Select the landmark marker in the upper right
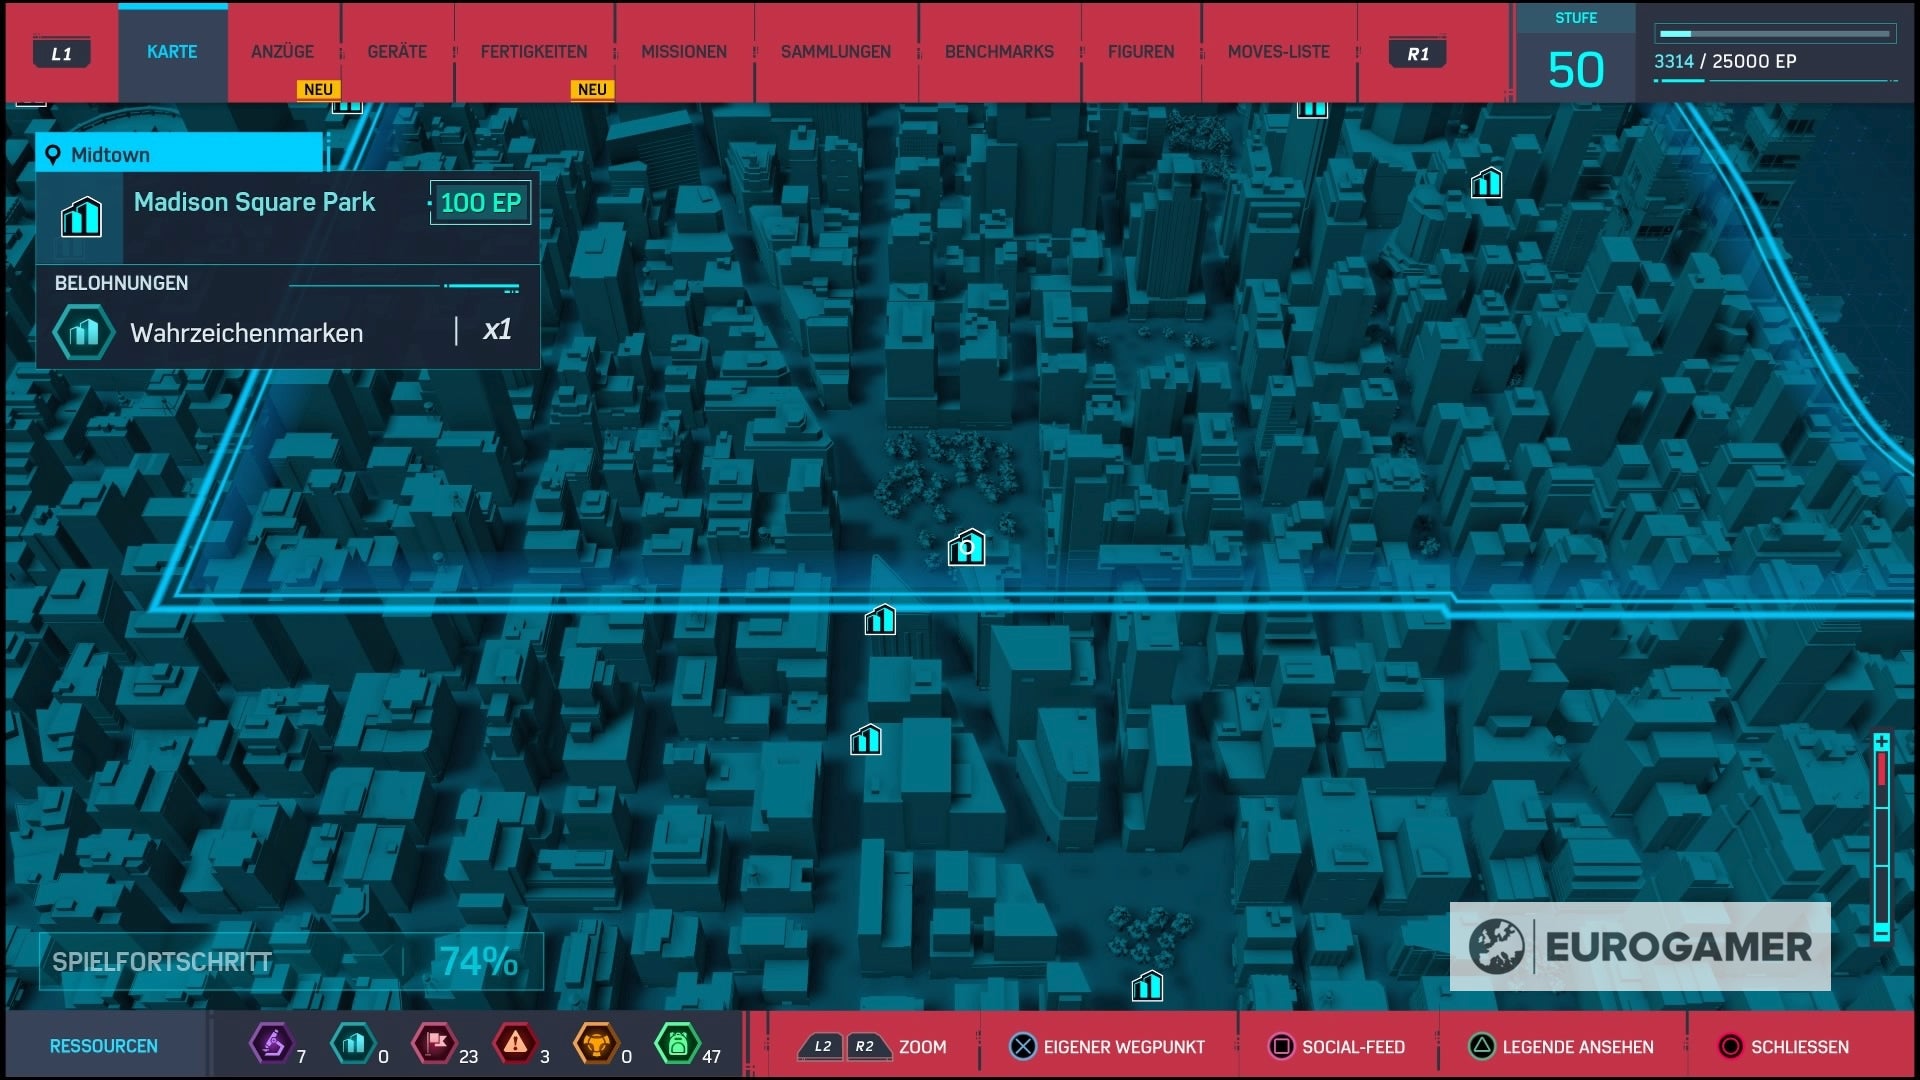This screenshot has width=1920, height=1080. 1486,183
